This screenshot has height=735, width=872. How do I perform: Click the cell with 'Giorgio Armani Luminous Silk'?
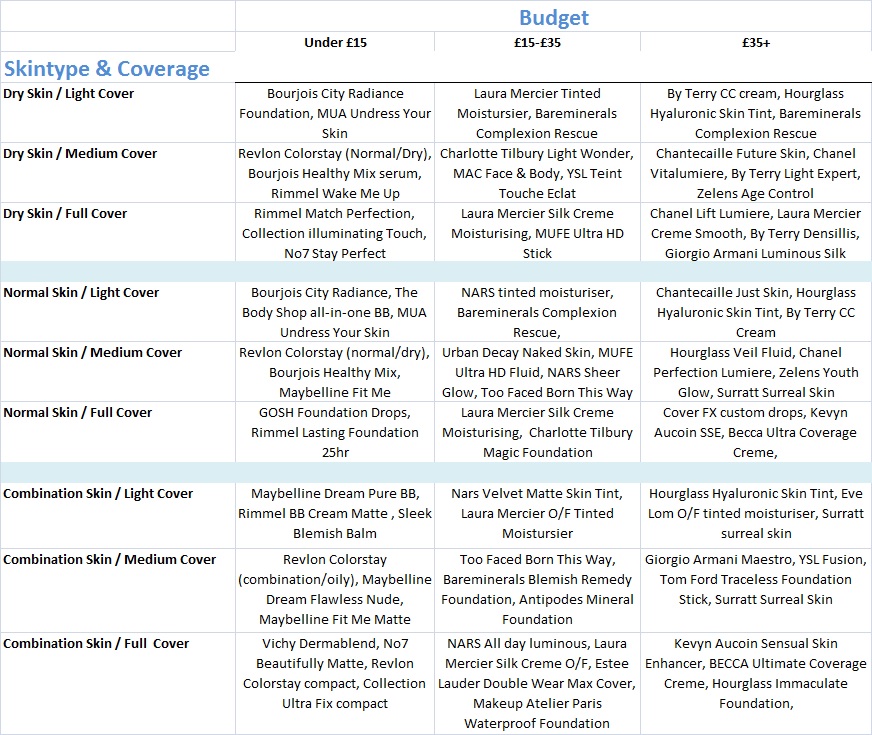[x=756, y=233]
